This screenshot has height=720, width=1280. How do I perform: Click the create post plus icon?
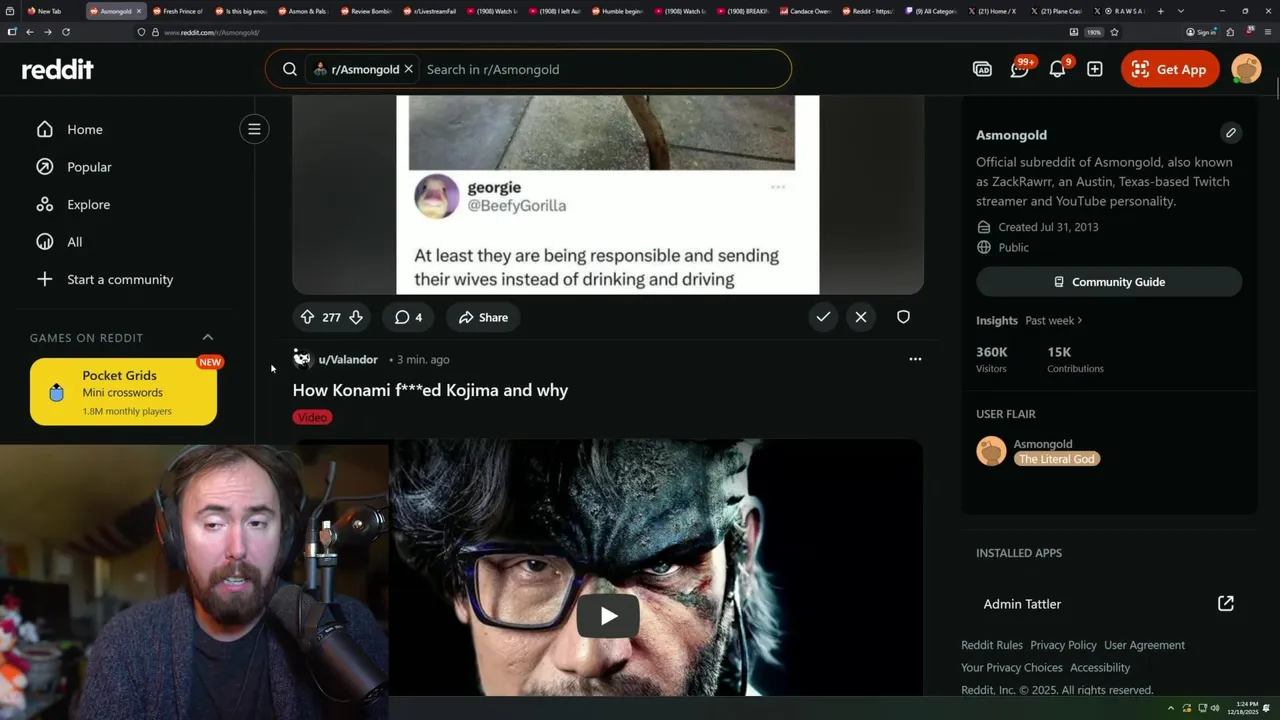[1095, 69]
